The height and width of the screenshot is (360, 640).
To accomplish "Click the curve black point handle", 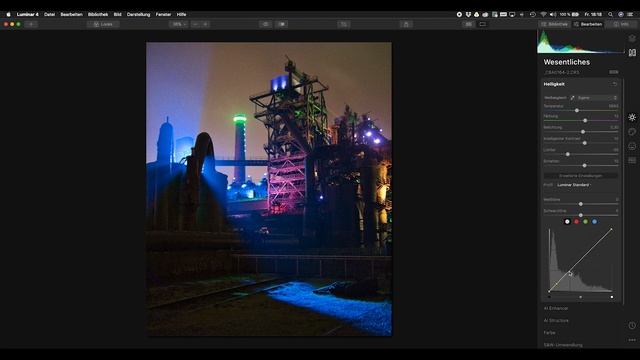I will [x=549, y=297].
